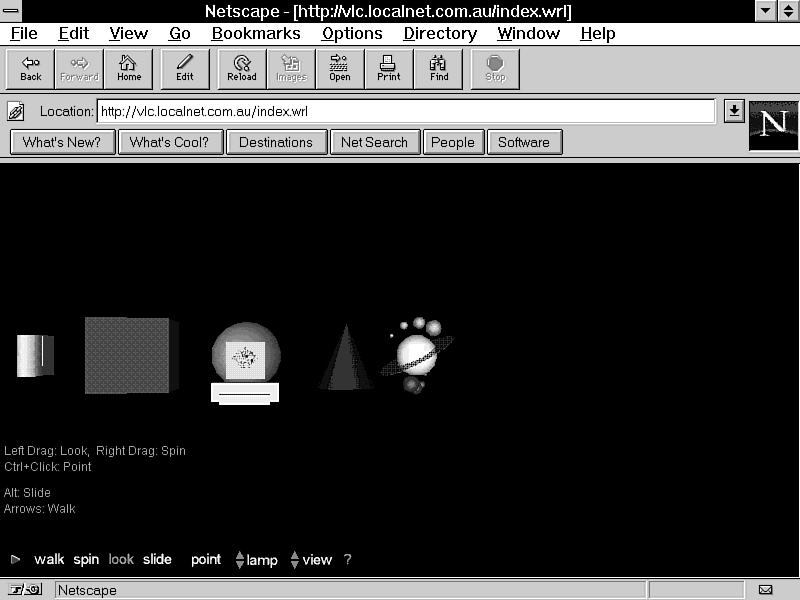This screenshot has height=600, width=800.
Task: Cycle viewpoints with view arrows
Action: coord(295,560)
